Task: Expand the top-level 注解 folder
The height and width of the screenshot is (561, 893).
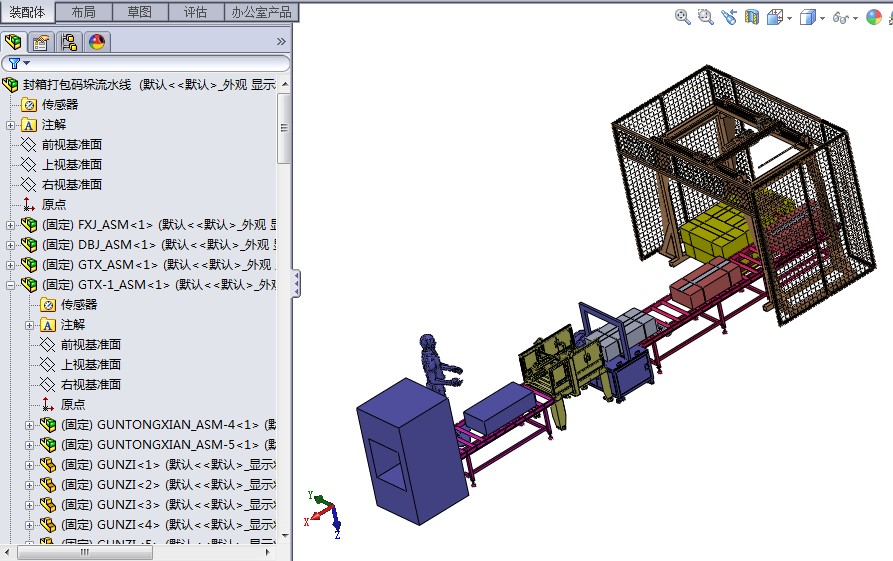Action: [10, 125]
